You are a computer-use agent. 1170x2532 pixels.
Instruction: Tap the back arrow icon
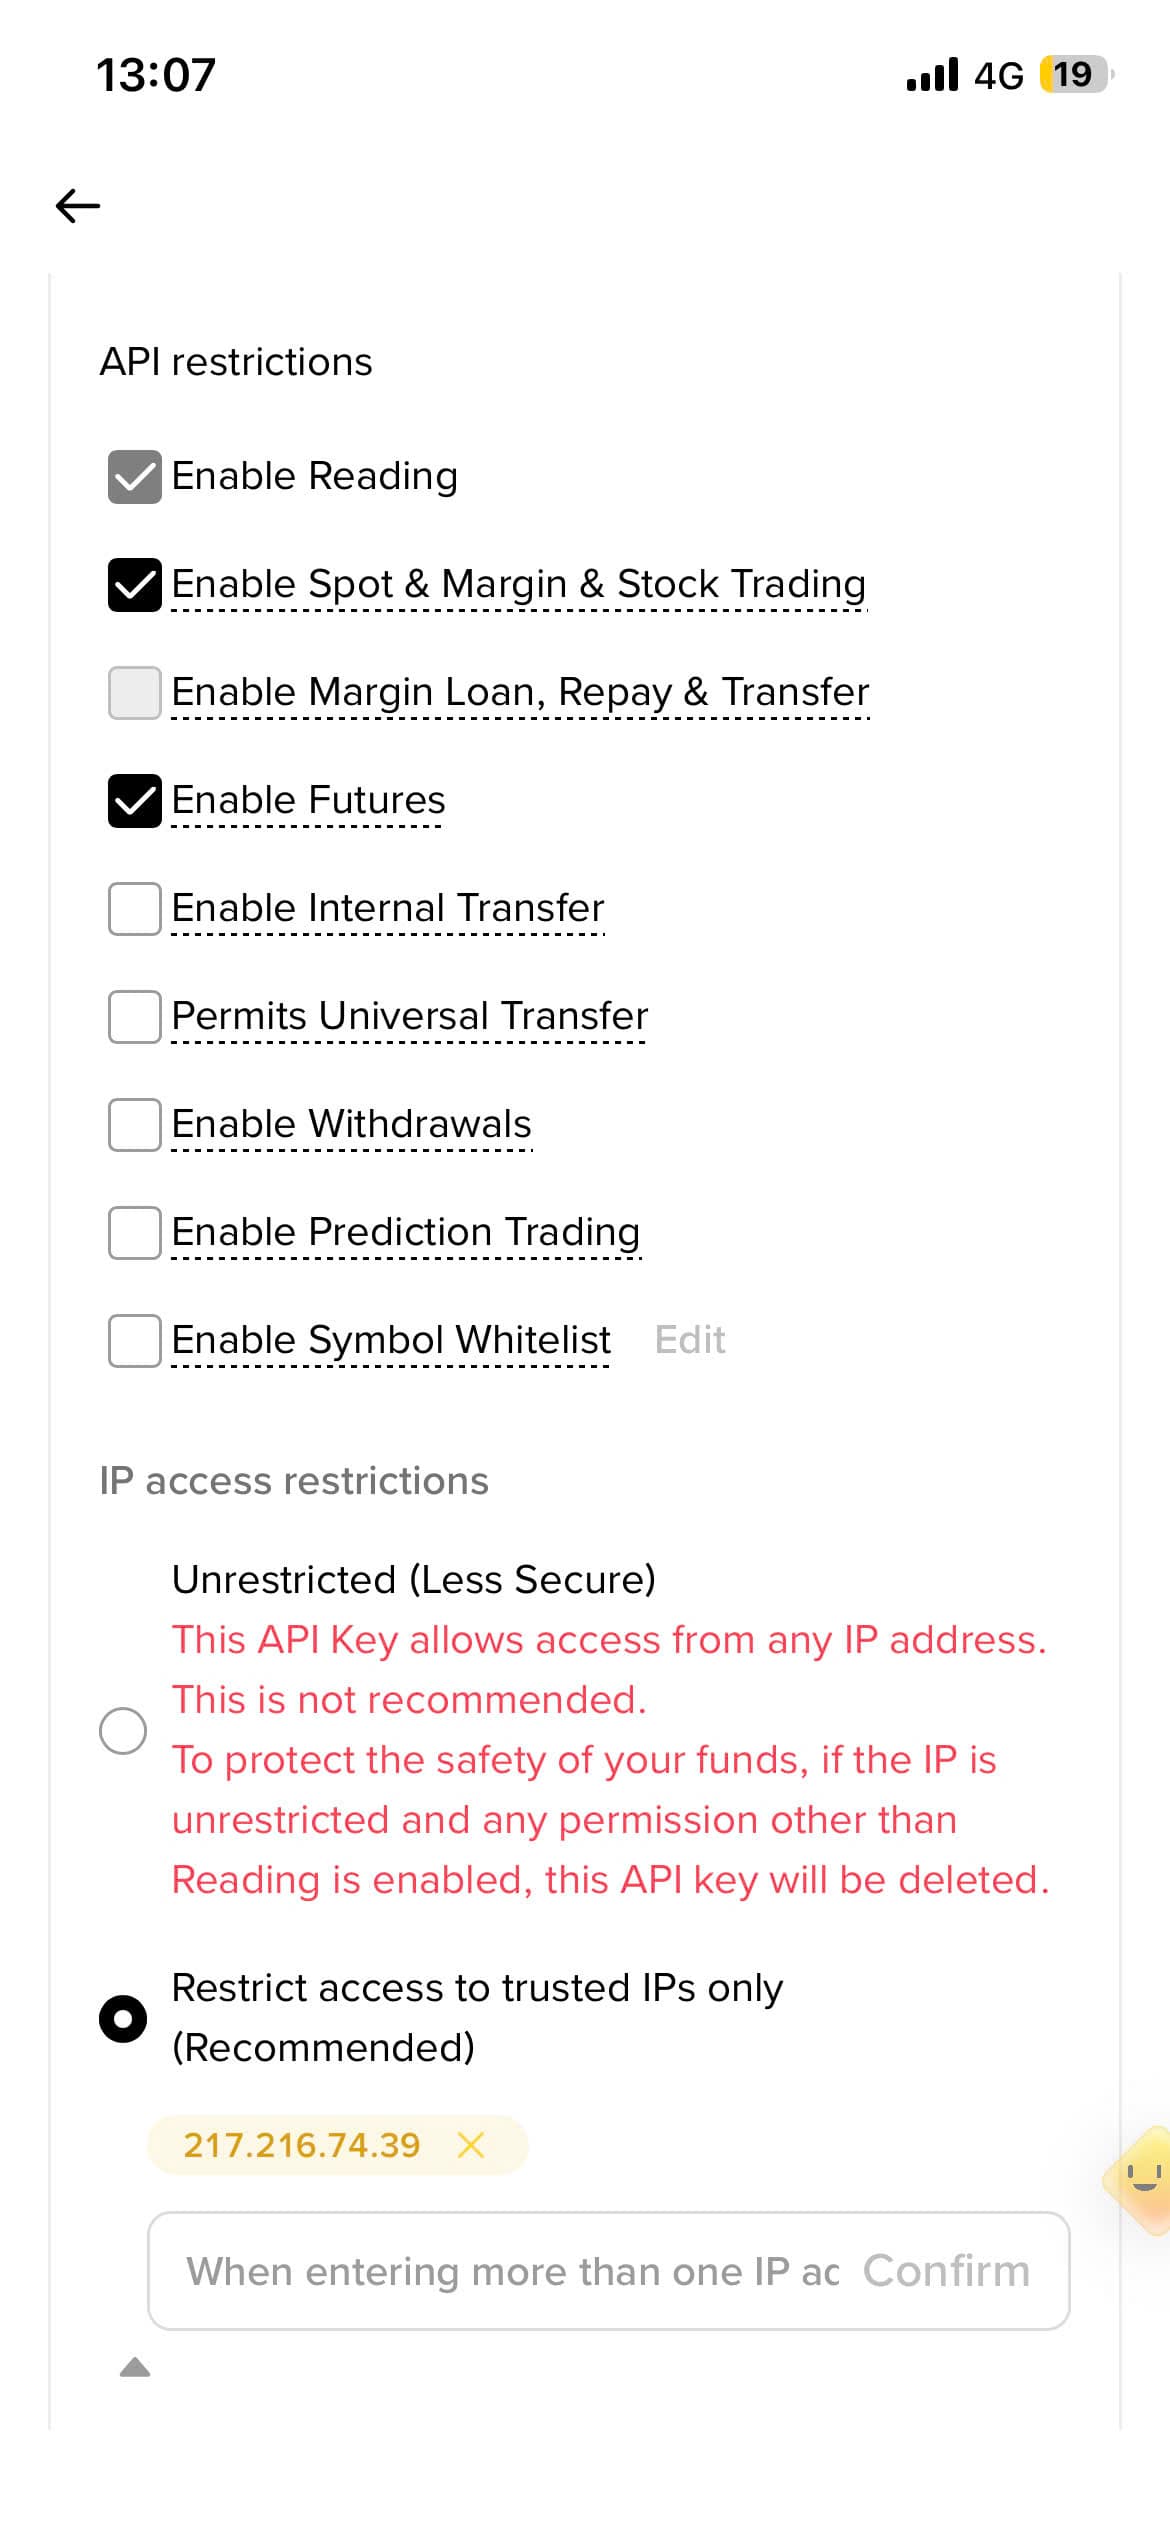[x=78, y=206]
